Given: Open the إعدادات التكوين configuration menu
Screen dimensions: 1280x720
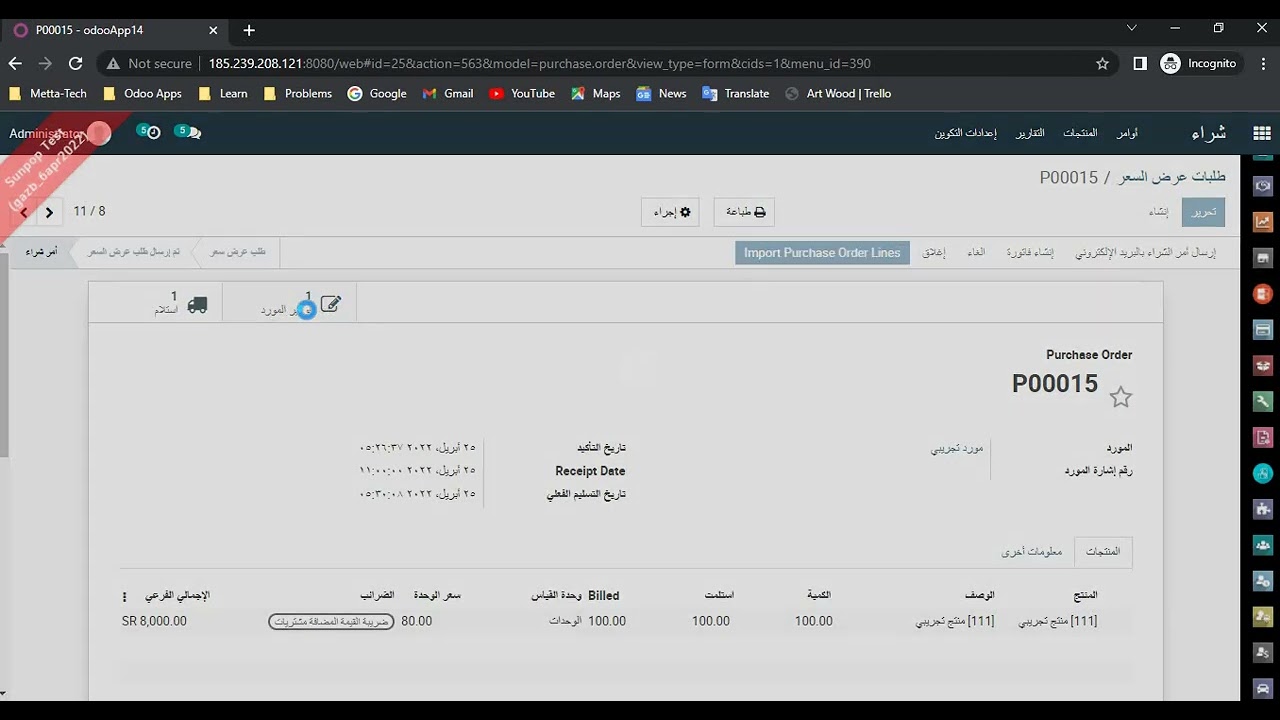Looking at the screenshot, I should (x=966, y=133).
